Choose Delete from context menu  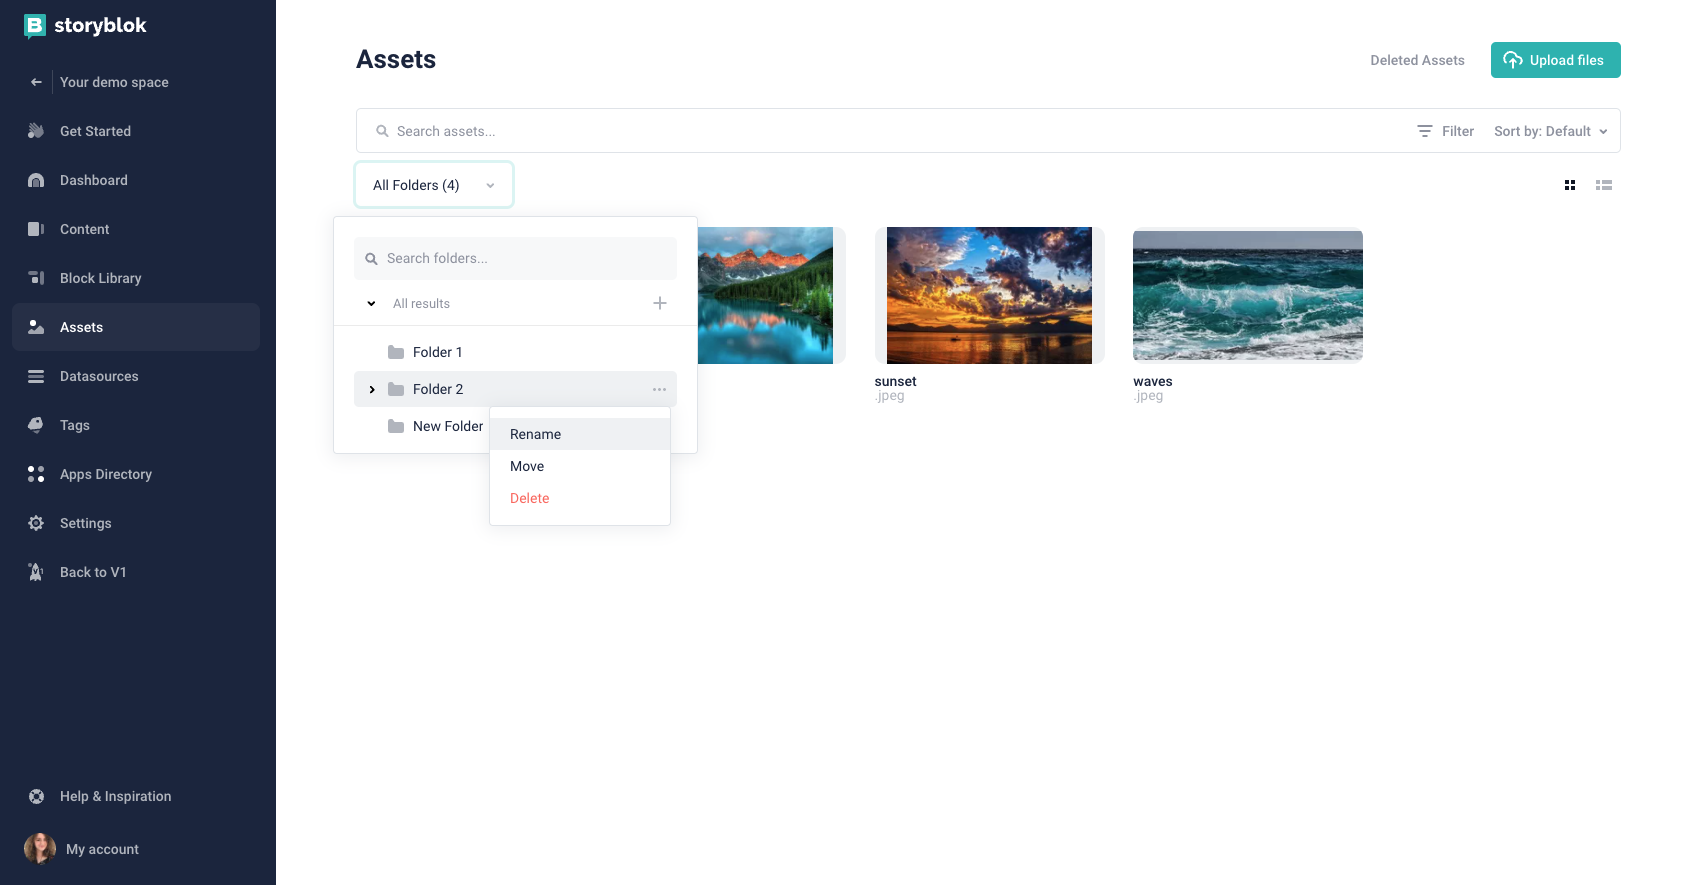coord(580,498)
